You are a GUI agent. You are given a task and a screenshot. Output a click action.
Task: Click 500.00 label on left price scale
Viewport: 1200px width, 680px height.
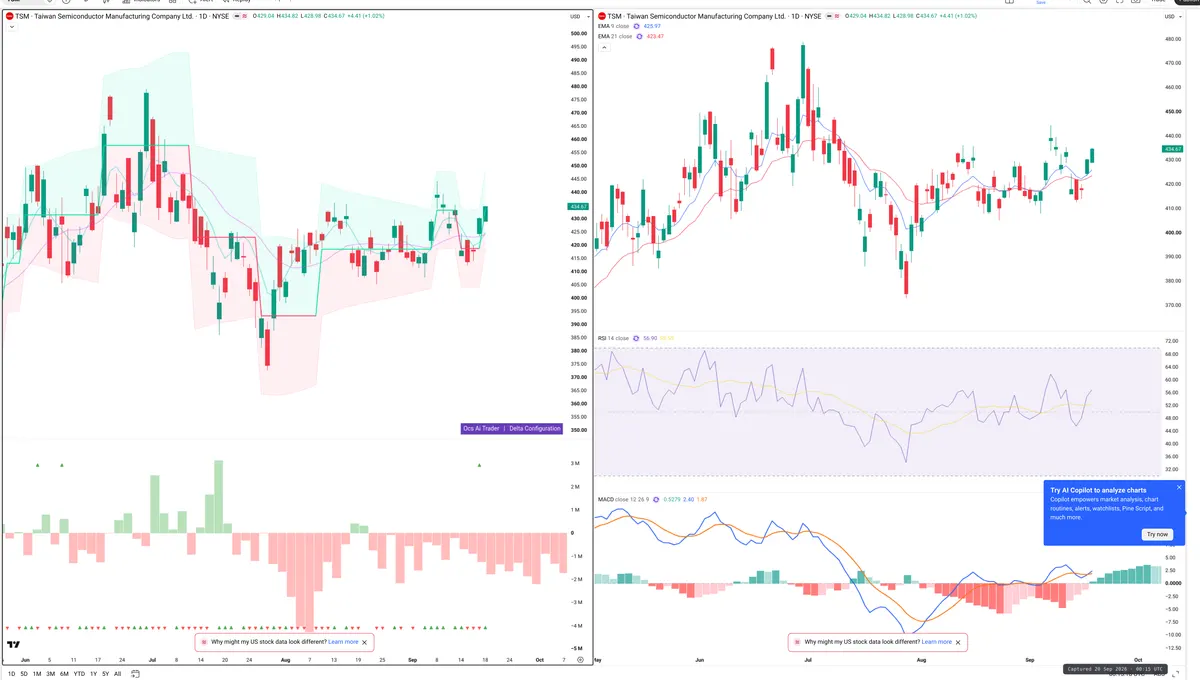(578, 34)
